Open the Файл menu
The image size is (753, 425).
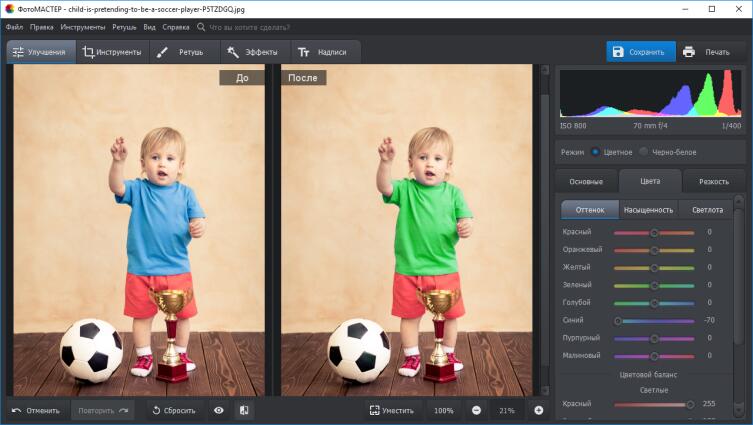[14, 27]
